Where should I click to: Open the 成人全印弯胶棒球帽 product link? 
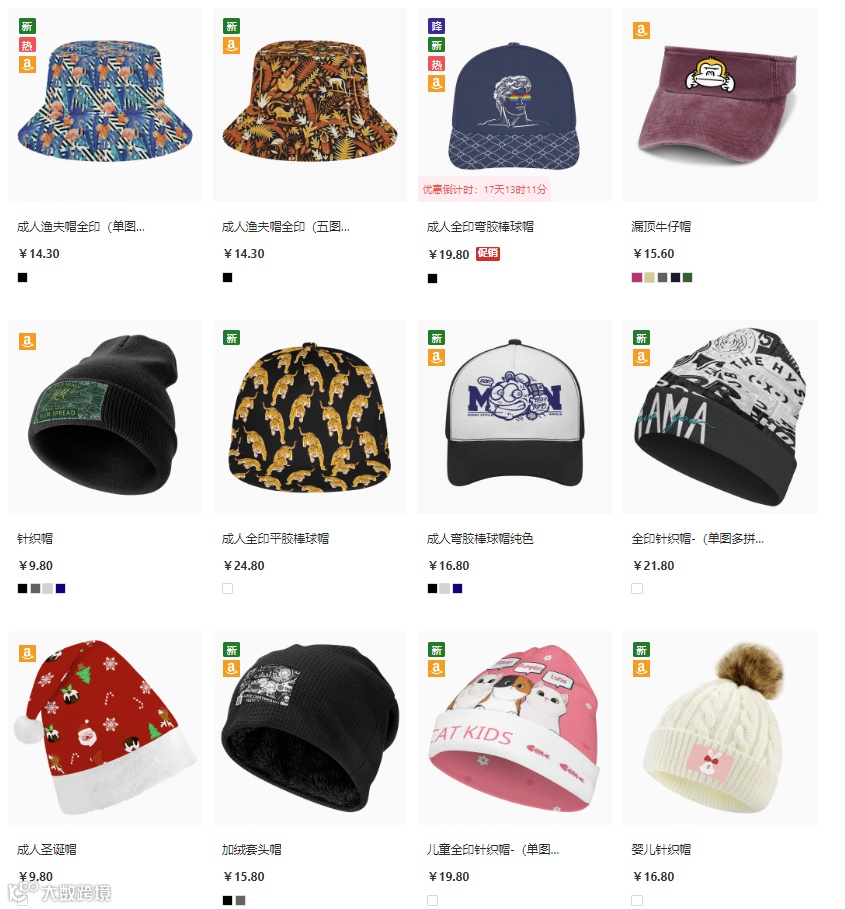(480, 227)
